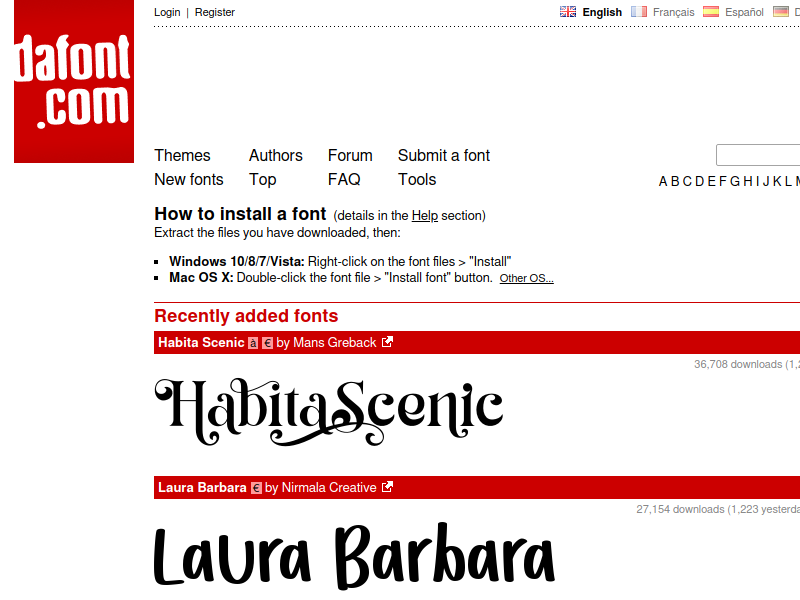
Task: Browse fonts starting with letter L
Action: pos(788,181)
